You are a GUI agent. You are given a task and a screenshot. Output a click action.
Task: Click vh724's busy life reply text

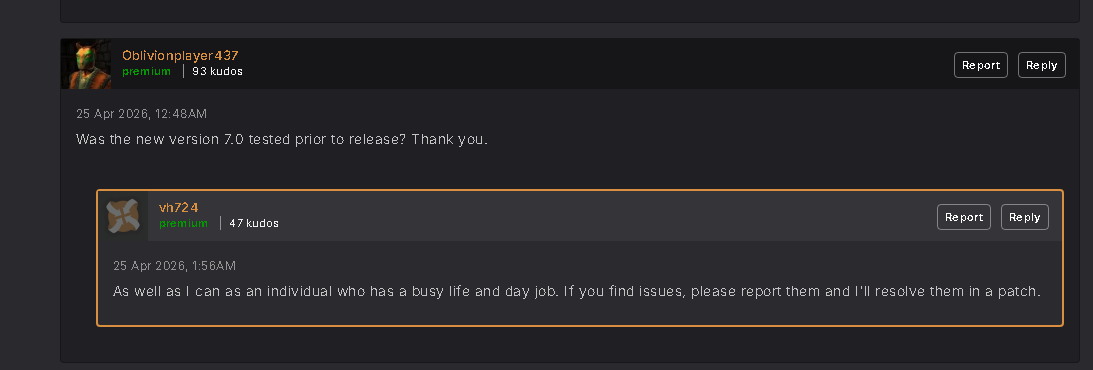pos(576,291)
